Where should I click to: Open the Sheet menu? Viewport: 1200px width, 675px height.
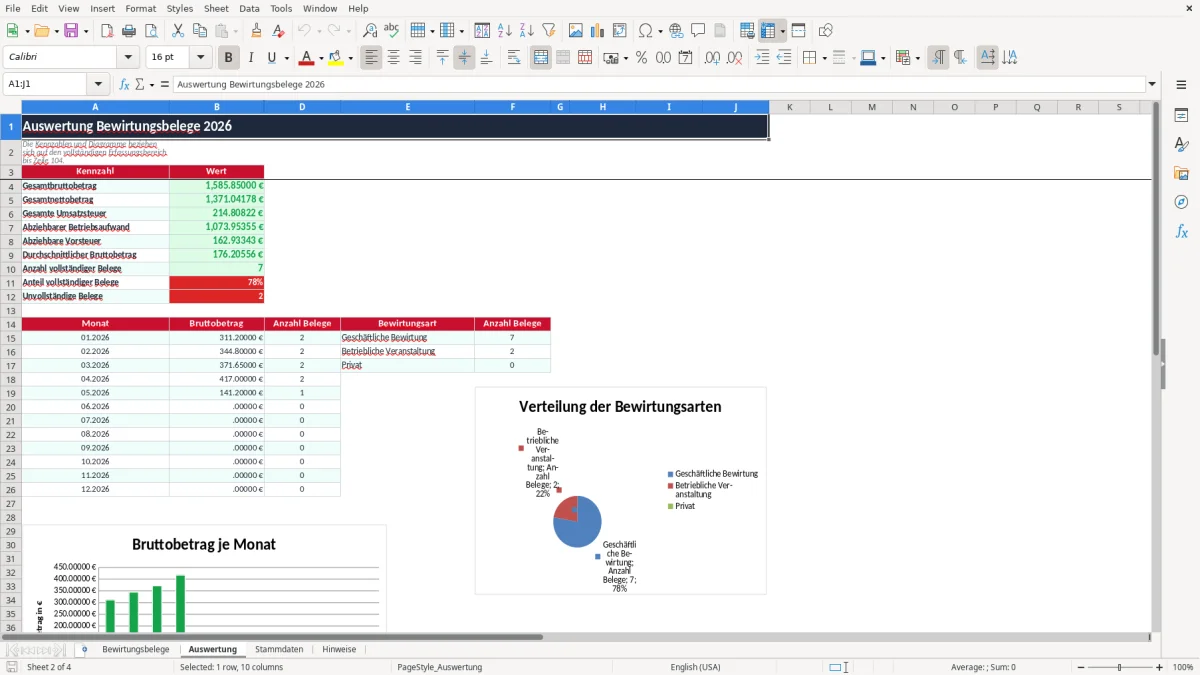216,8
